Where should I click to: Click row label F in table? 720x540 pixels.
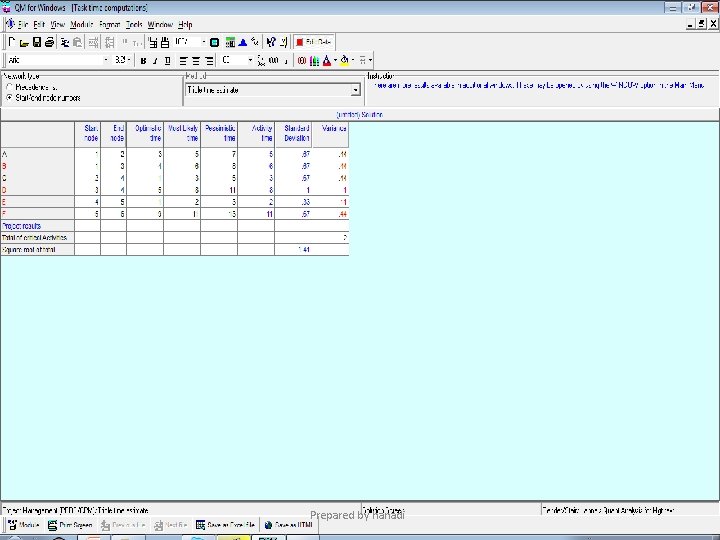[x=37, y=214]
